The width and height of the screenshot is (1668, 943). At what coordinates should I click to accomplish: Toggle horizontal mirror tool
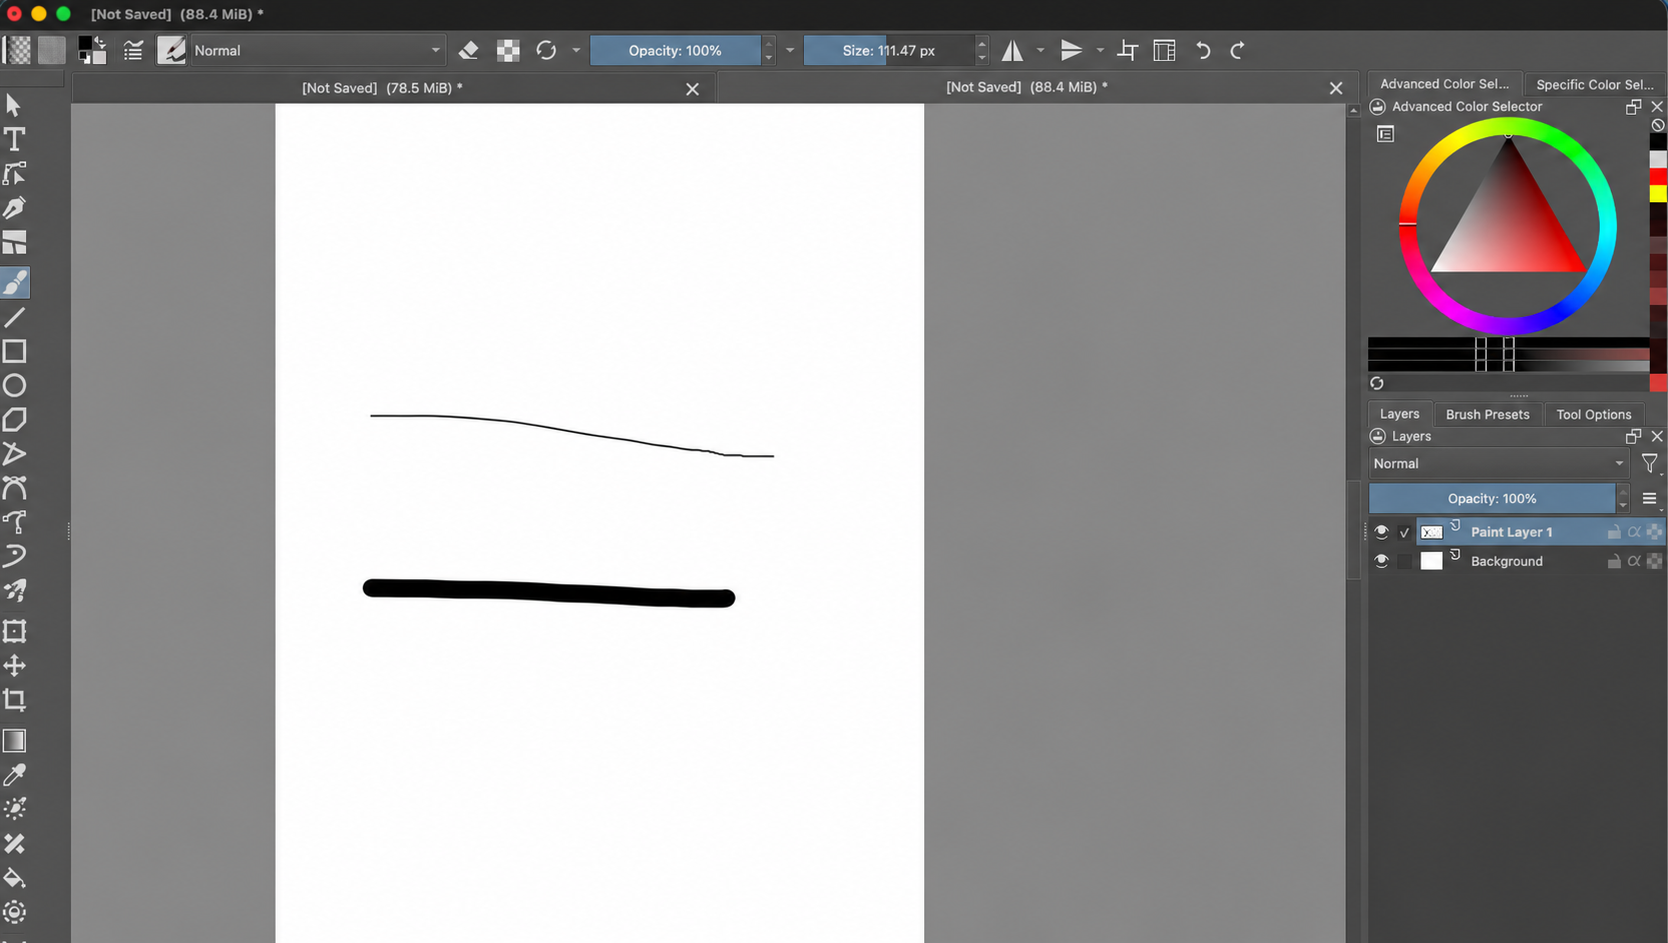1013,50
